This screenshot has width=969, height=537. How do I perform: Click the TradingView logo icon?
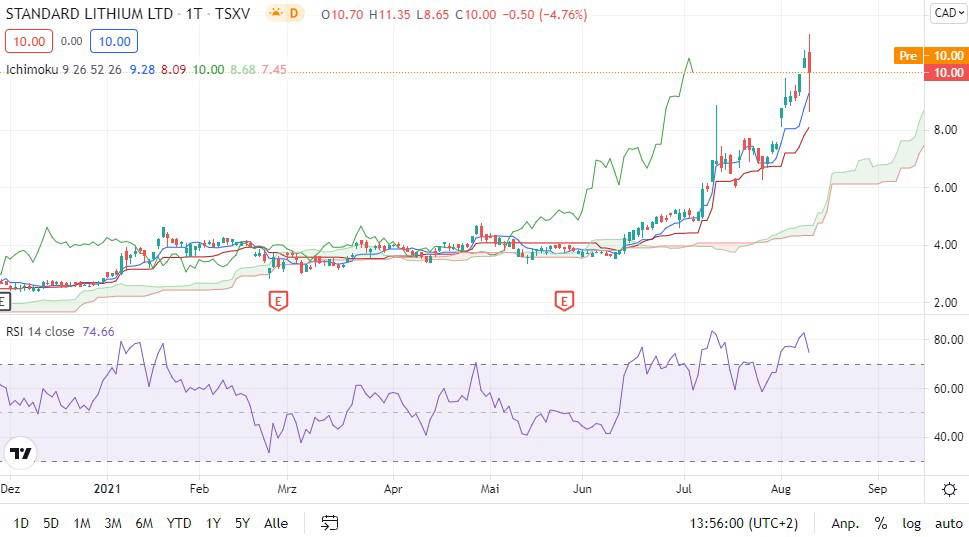(20, 454)
